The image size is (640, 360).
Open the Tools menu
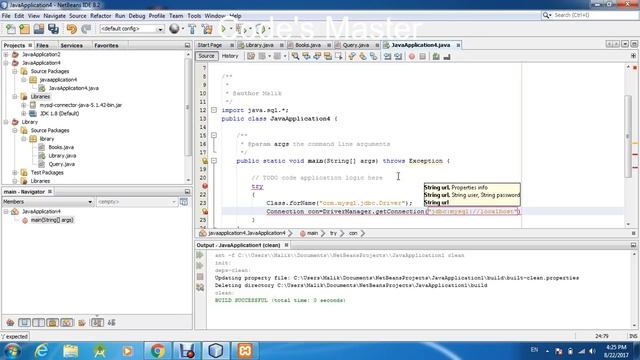click(x=194, y=16)
